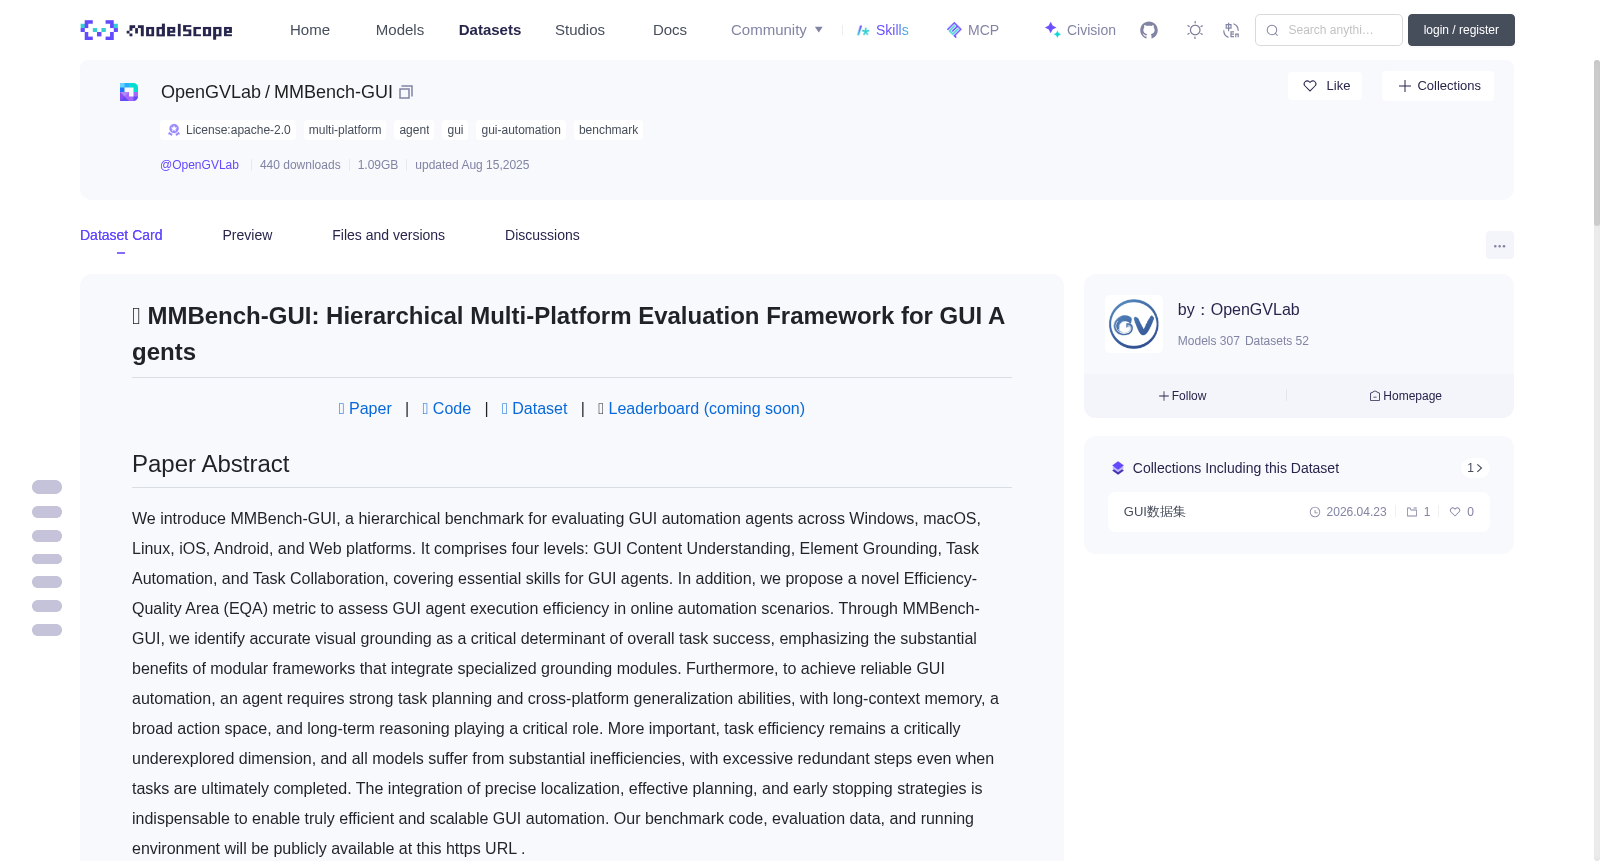Click 'updated Aug 15,2025' text
This screenshot has width=1600, height=861.
pos(472,165)
